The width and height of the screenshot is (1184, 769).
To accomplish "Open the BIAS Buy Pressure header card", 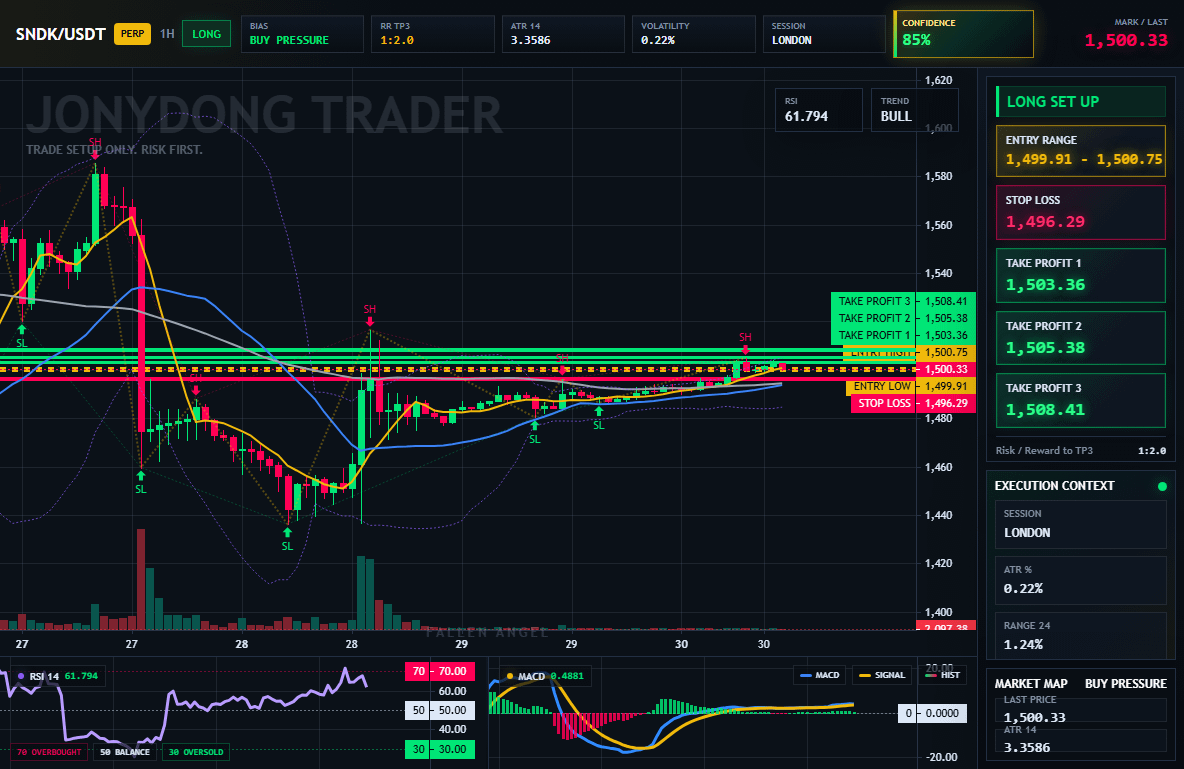I will click(302, 34).
